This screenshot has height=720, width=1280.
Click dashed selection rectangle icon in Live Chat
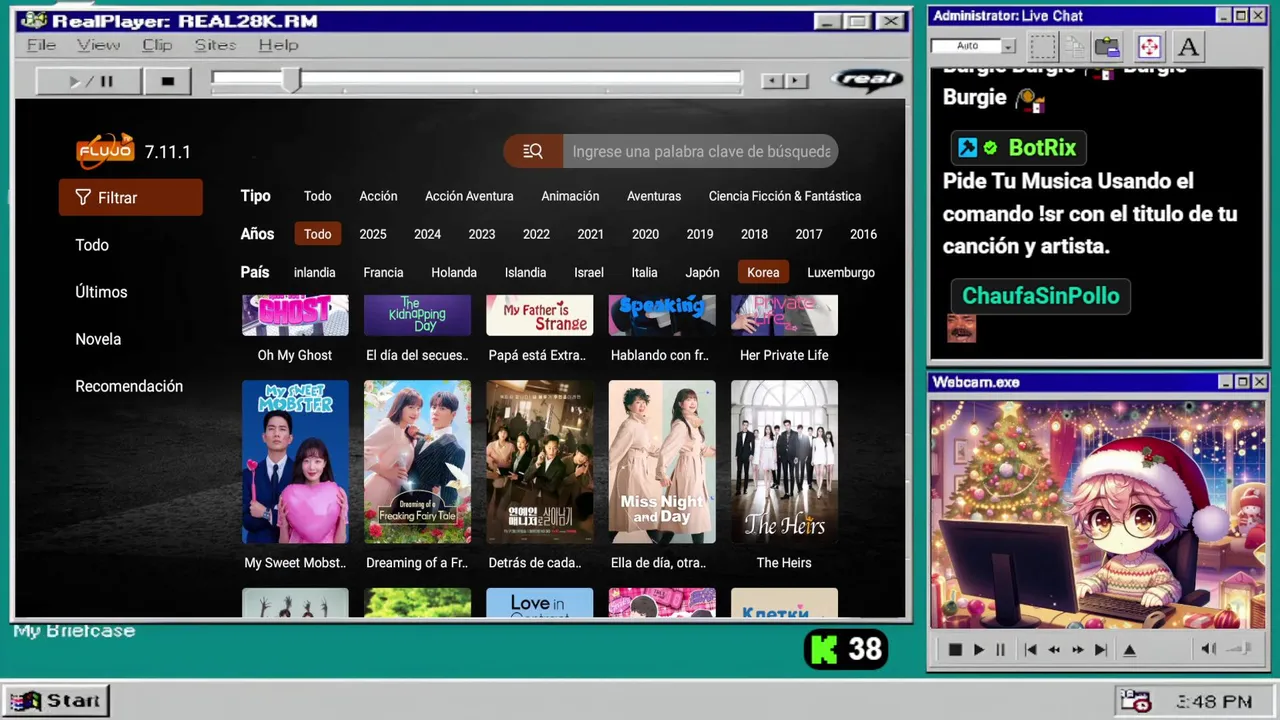(1043, 46)
